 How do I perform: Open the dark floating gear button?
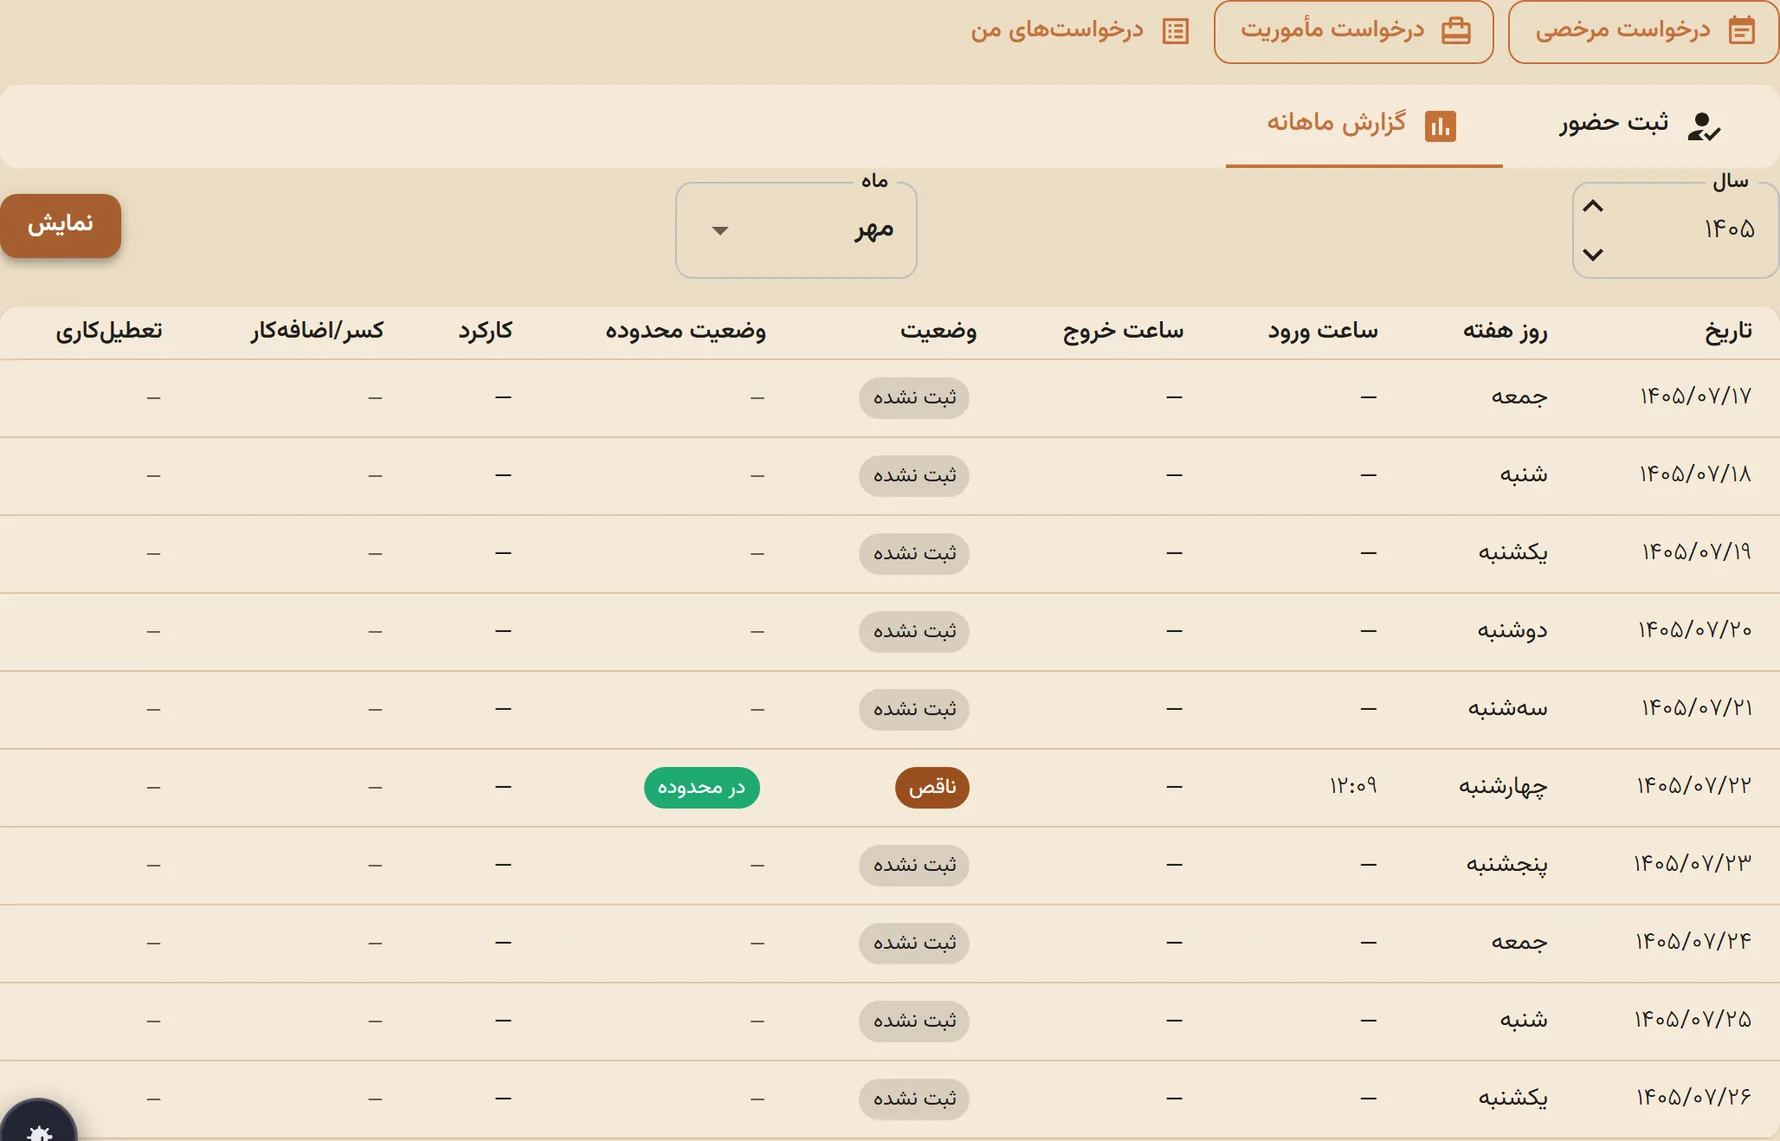click(38, 1121)
